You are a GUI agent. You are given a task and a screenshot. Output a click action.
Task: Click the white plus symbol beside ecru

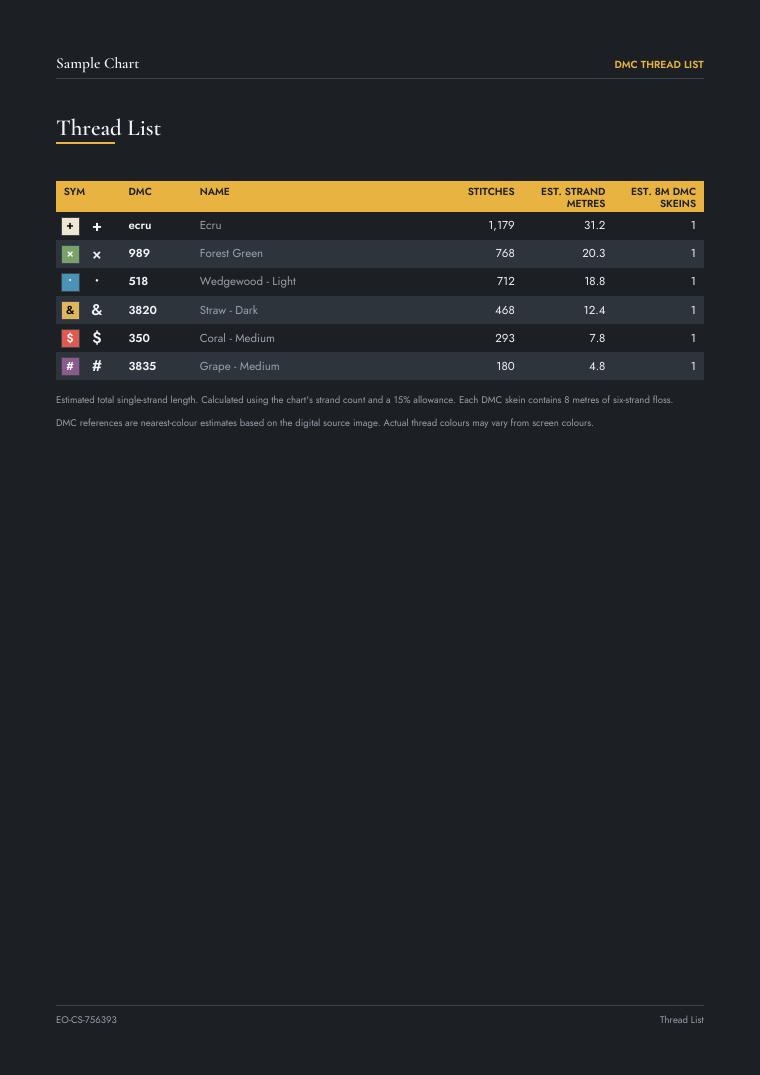pyautogui.click(x=97, y=227)
